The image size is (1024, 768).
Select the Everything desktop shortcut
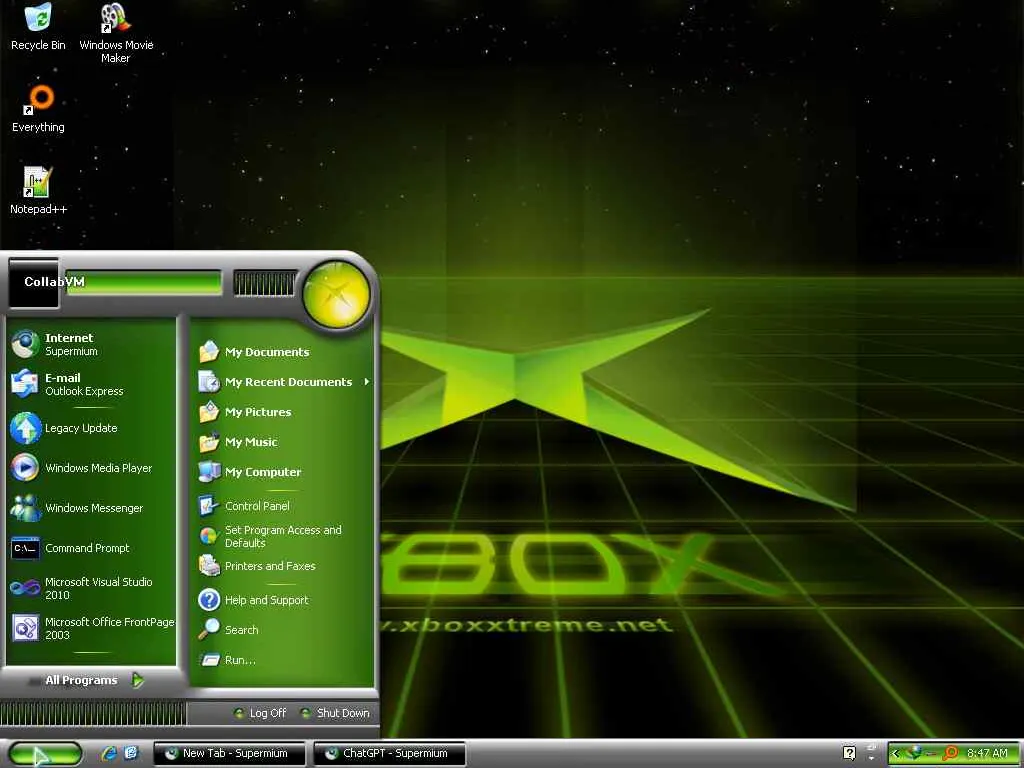point(38,108)
